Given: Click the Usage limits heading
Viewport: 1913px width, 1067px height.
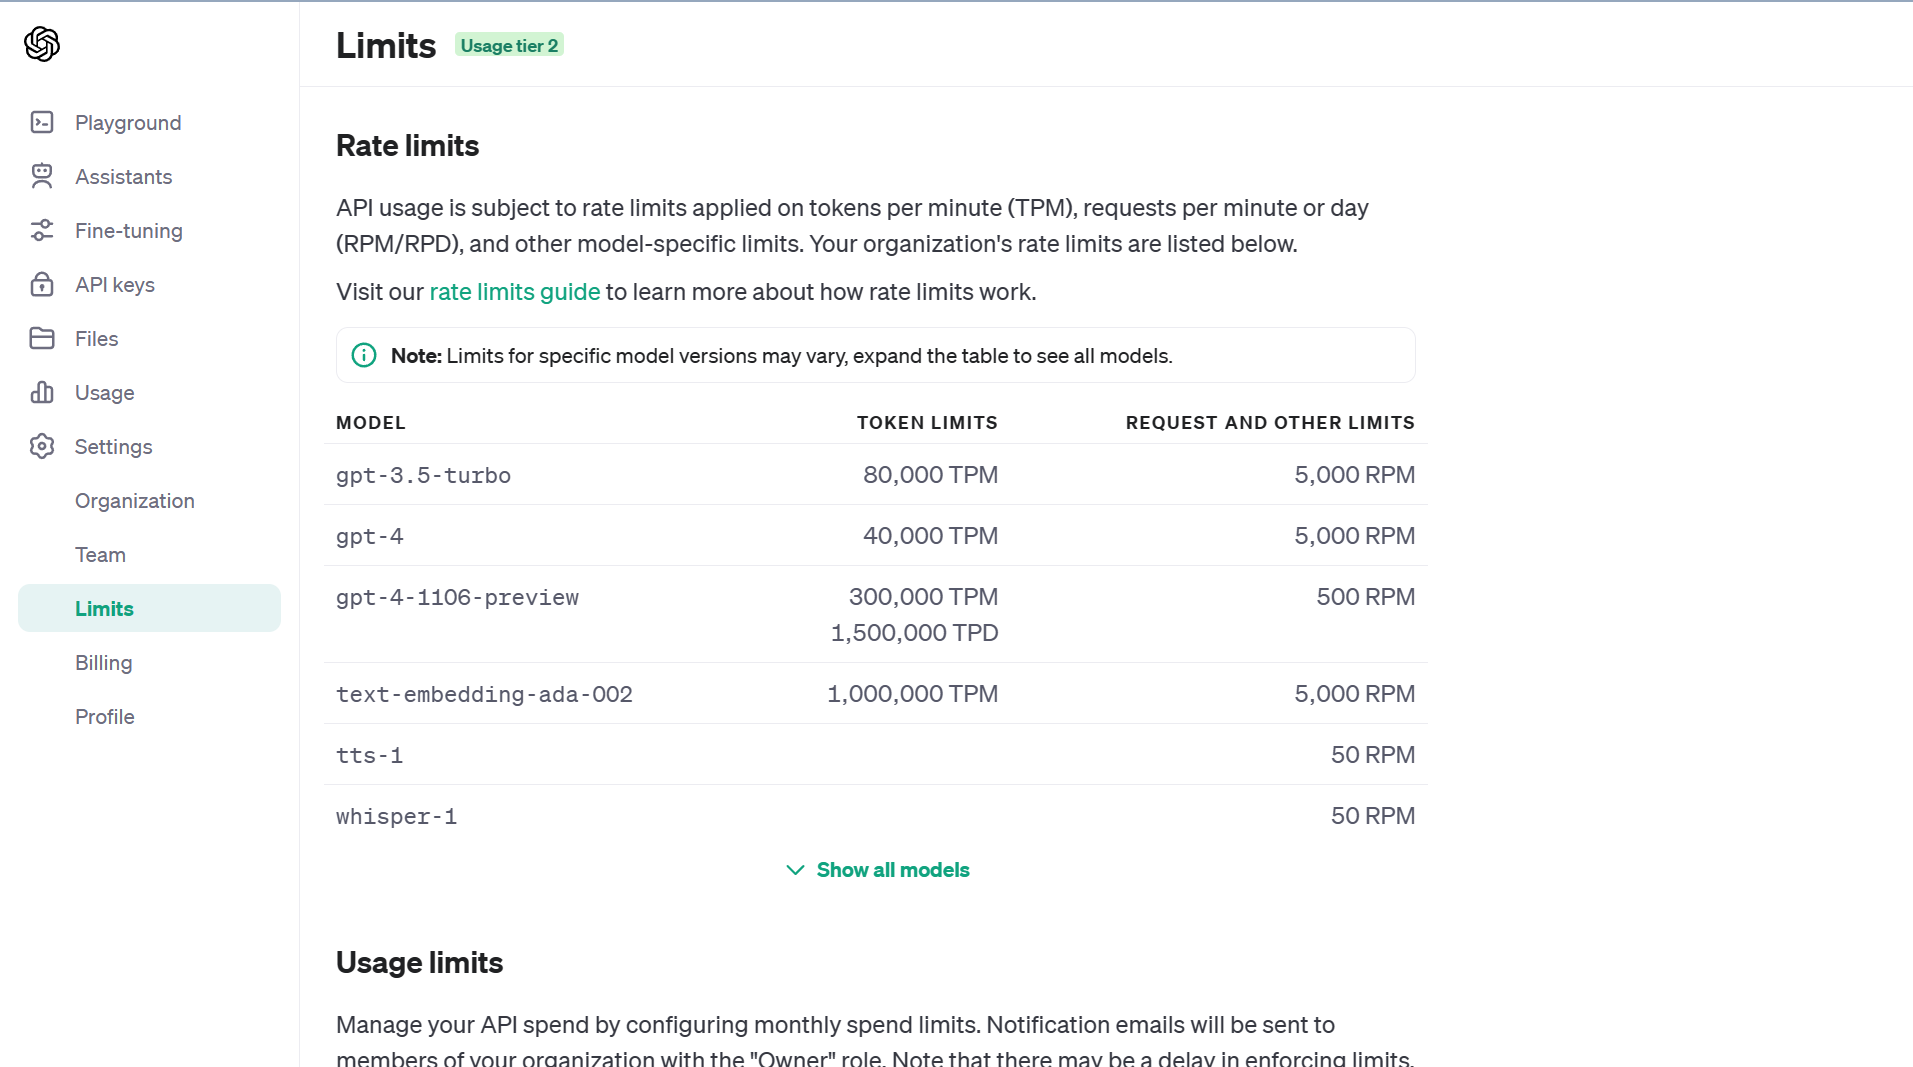Looking at the screenshot, I should (419, 963).
